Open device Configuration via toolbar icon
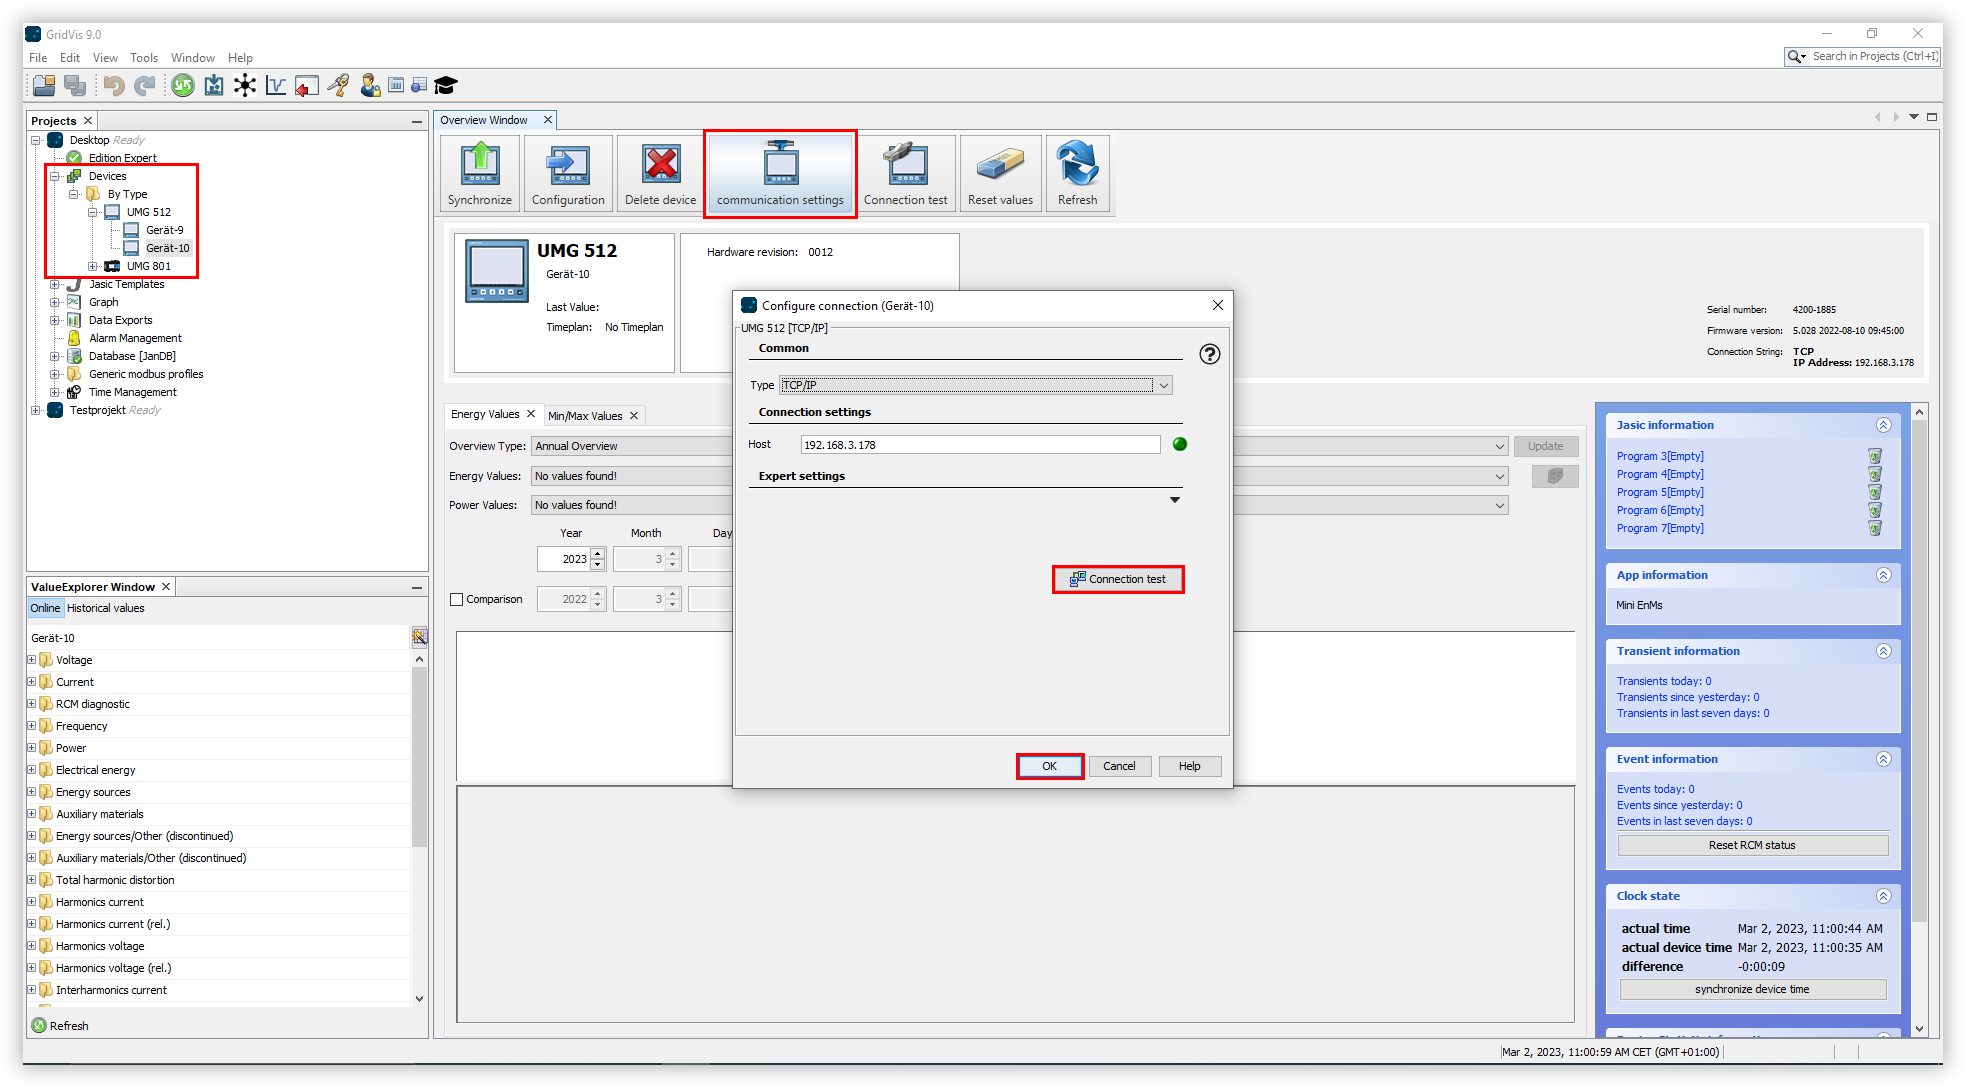Viewport: 1966px width, 1088px height. click(567, 172)
